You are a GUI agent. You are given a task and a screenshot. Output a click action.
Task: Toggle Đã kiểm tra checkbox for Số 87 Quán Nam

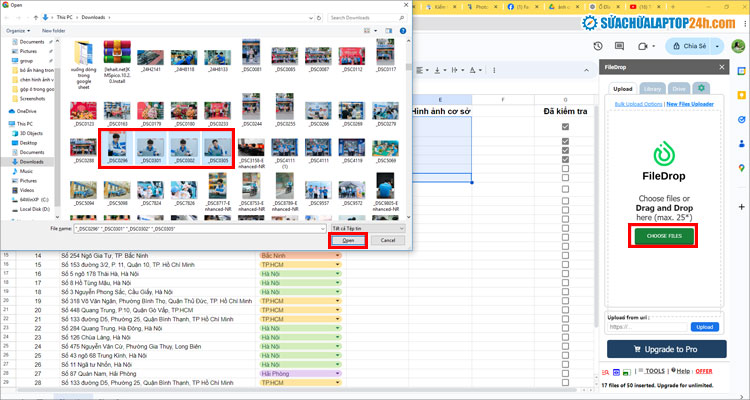pyautogui.click(x=565, y=374)
